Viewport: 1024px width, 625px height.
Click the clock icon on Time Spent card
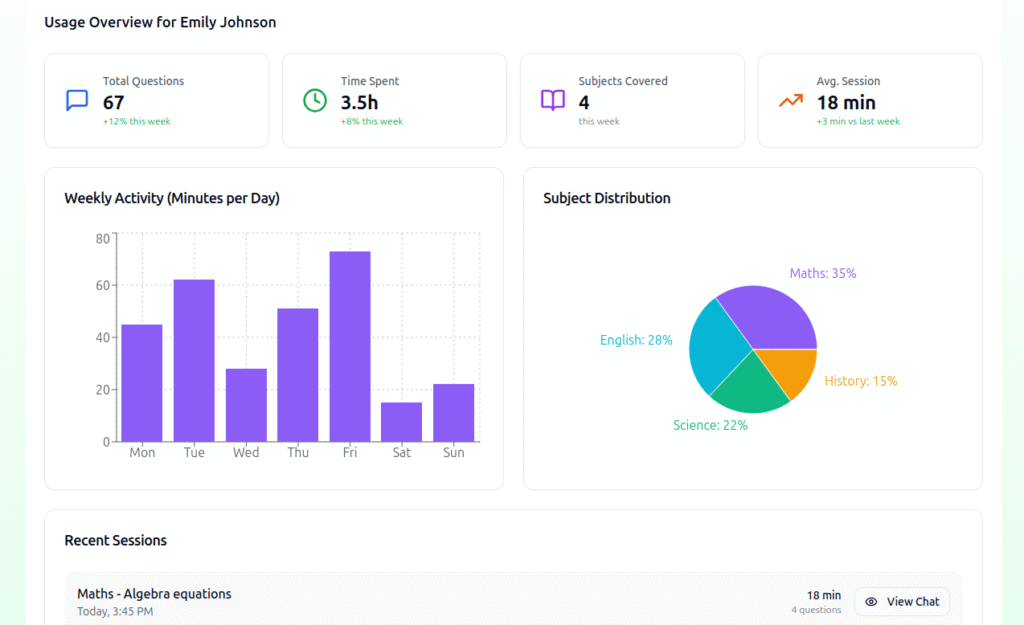pyautogui.click(x=314, y=99)
